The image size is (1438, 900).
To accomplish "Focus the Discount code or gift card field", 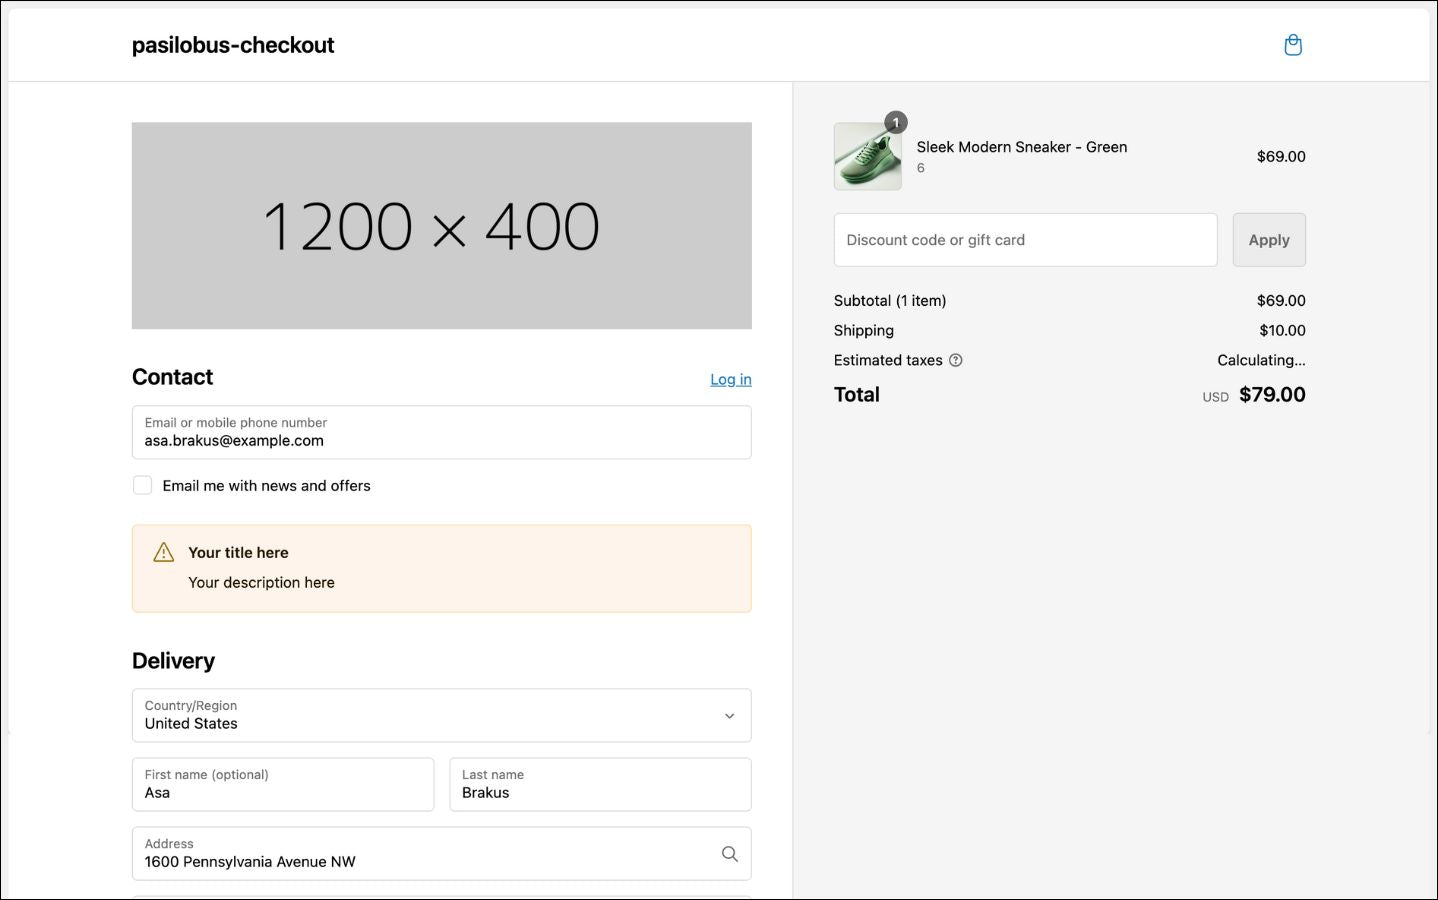I will [1025, 240].
